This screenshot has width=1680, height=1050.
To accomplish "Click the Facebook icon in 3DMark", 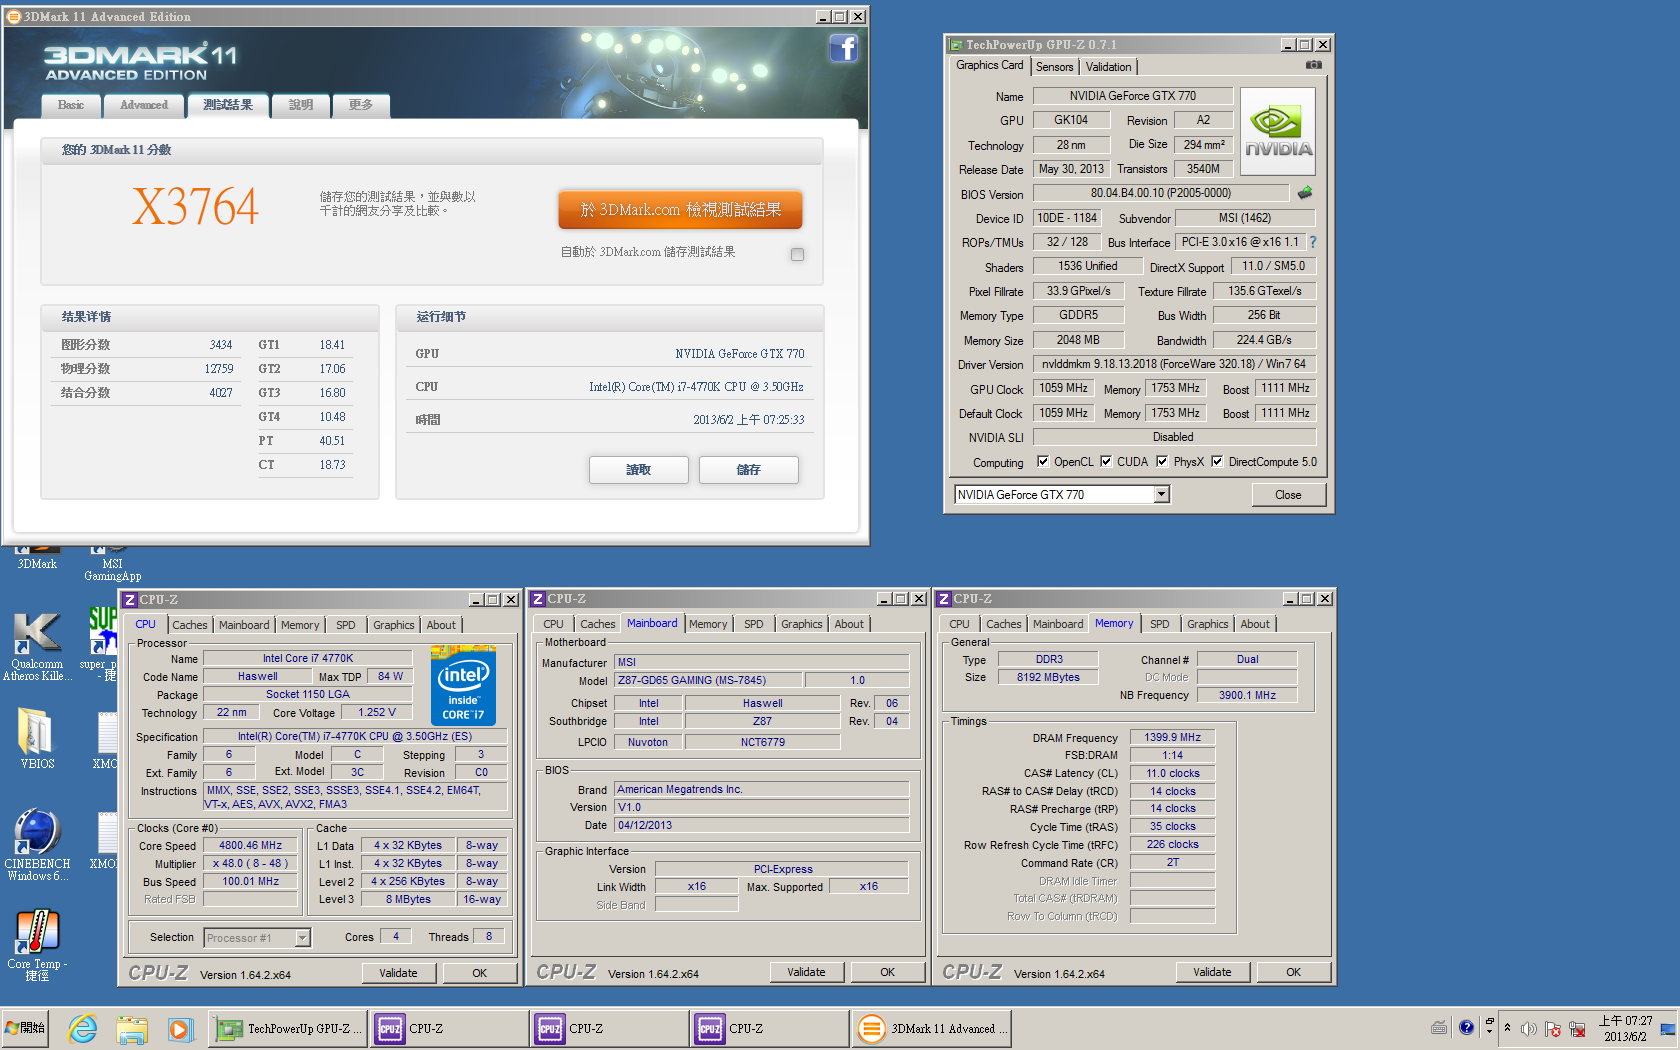I will click(843, 48).
